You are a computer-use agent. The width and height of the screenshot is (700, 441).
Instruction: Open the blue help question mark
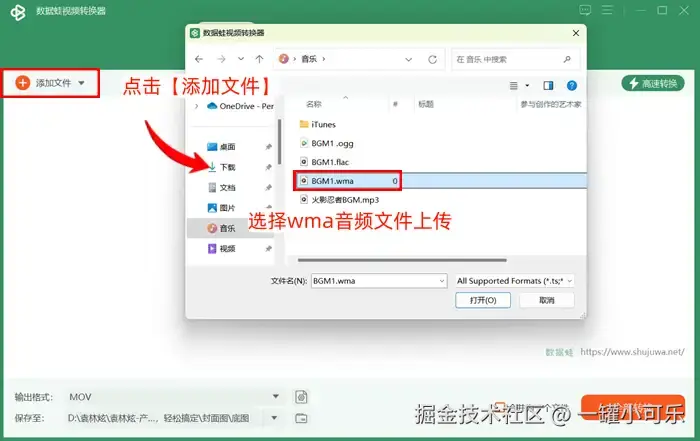point(571,85)
